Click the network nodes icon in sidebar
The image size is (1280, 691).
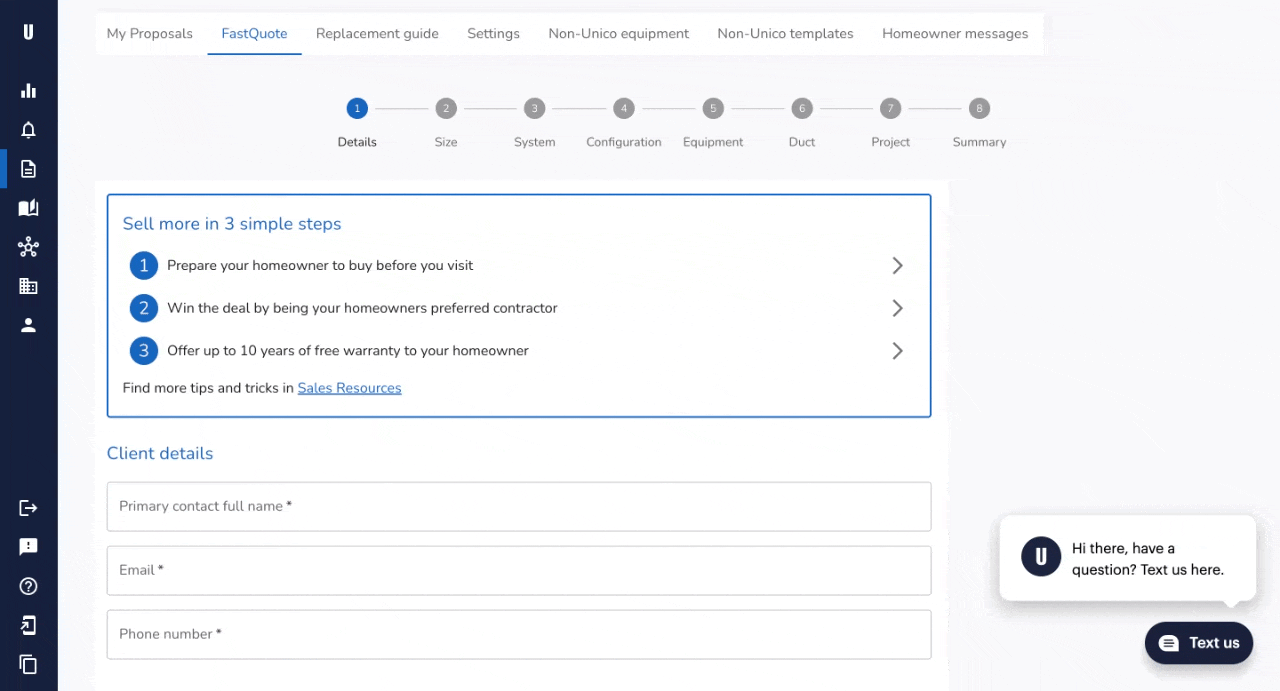pyautogui.click(x=29, y=246)
